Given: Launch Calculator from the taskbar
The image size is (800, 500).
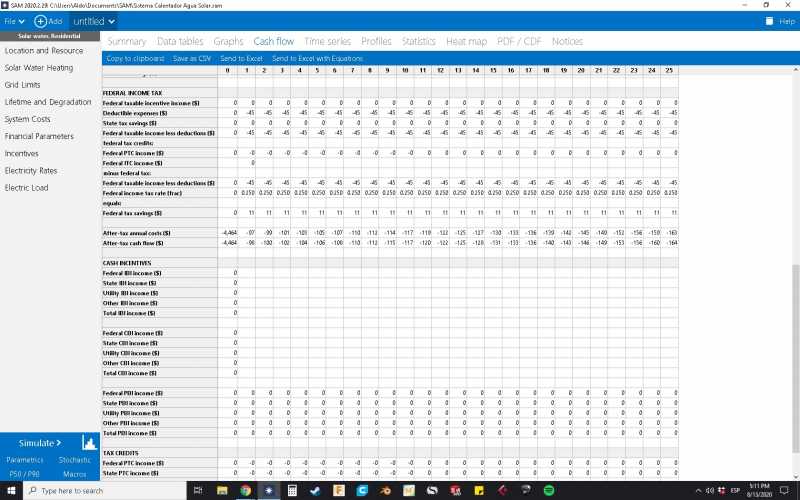Looking at the screenshot, I should 292,491.
